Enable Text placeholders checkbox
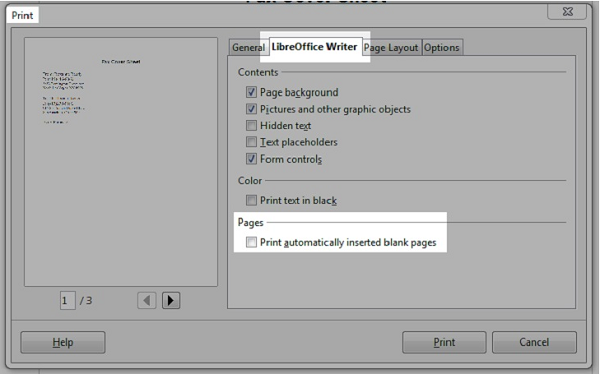Screen dimensions: 600x374 [x=251, y=142]
